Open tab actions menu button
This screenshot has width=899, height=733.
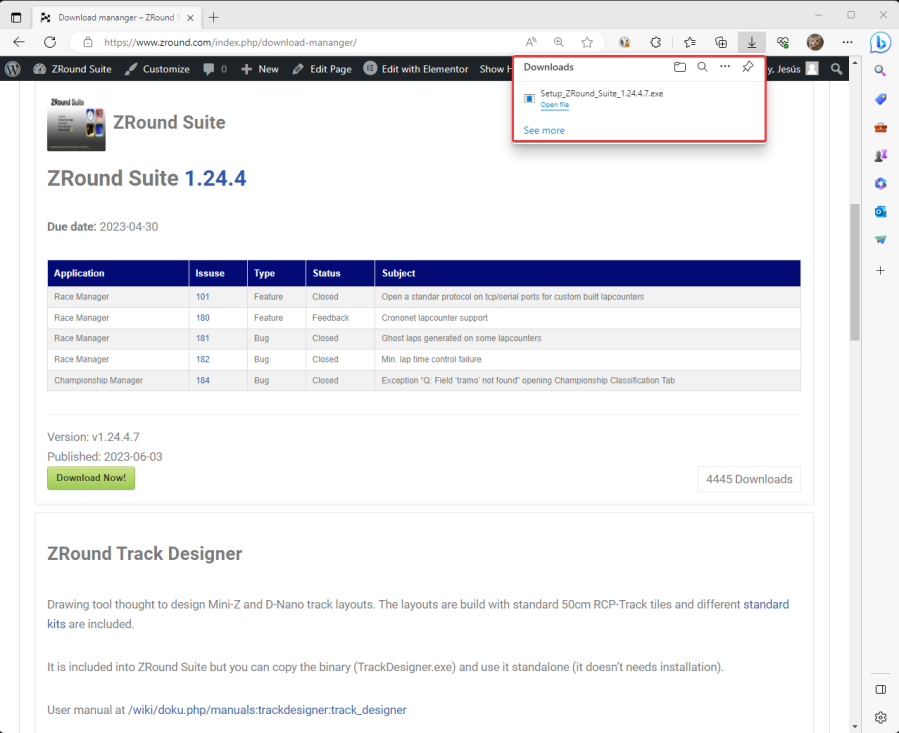[16, 17]
